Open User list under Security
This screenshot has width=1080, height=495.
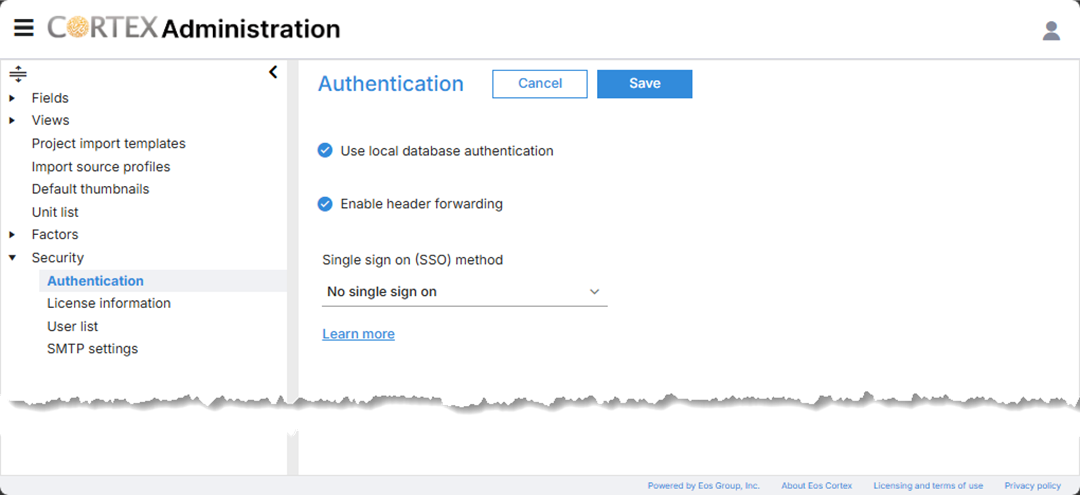72,326
